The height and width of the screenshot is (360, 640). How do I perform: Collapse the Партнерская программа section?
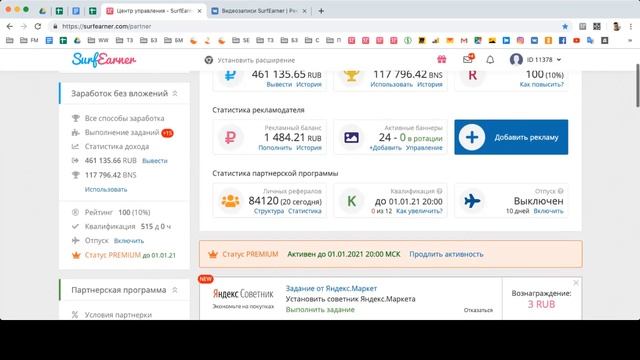[175, 290]
